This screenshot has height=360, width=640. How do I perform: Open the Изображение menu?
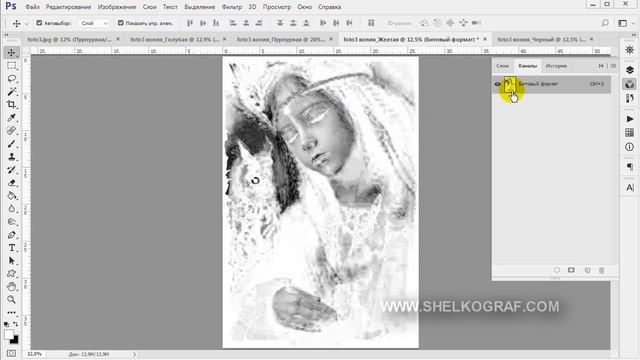117,7
